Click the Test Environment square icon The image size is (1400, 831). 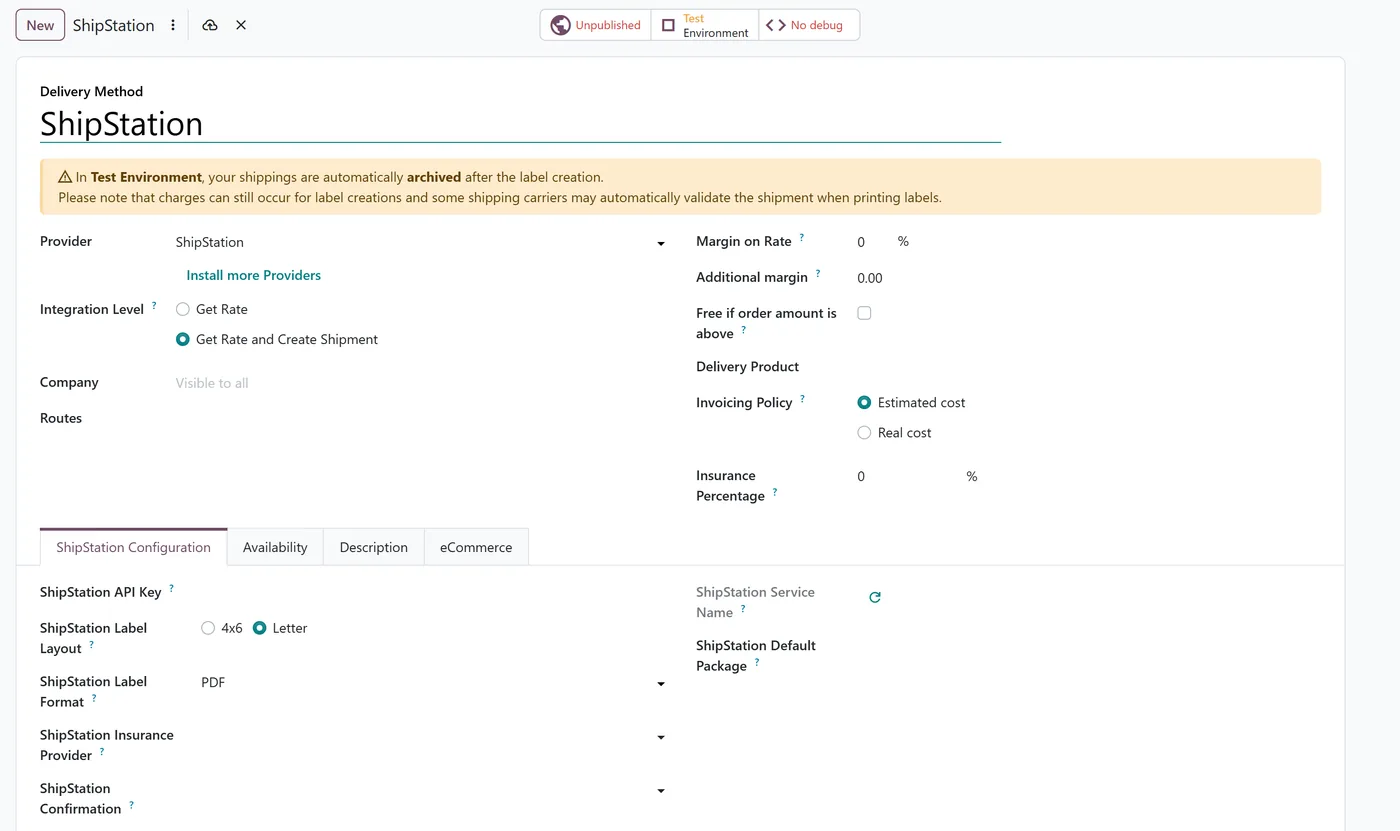[668, 25]
